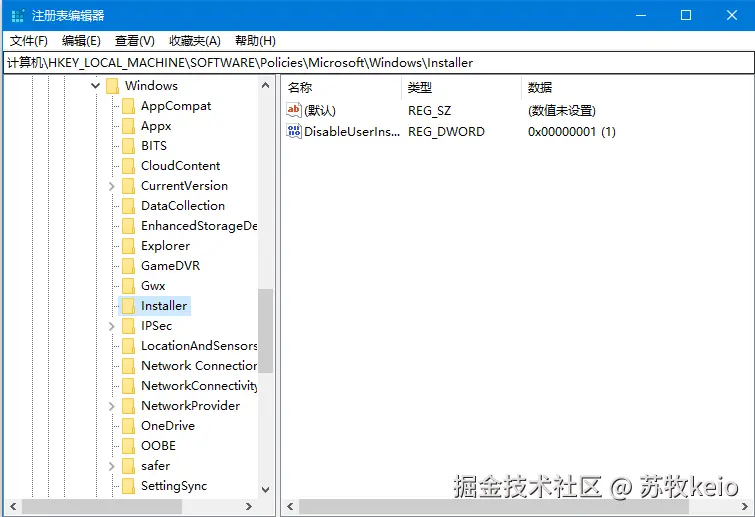Click the AppCompat folder icon
755x517 pixels.
(129, 106)
